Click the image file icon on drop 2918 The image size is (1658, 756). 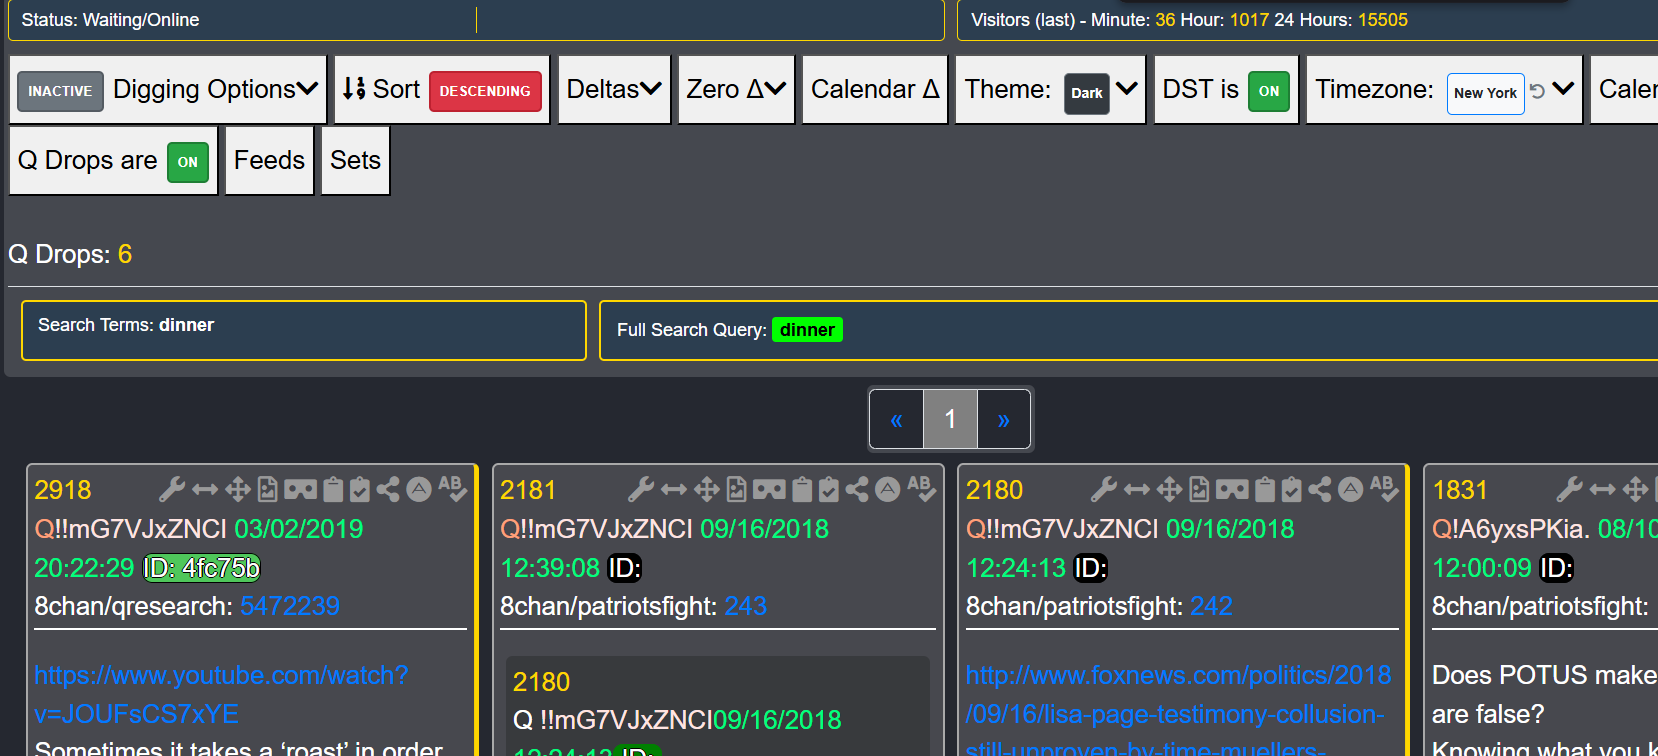coord(267,489)
